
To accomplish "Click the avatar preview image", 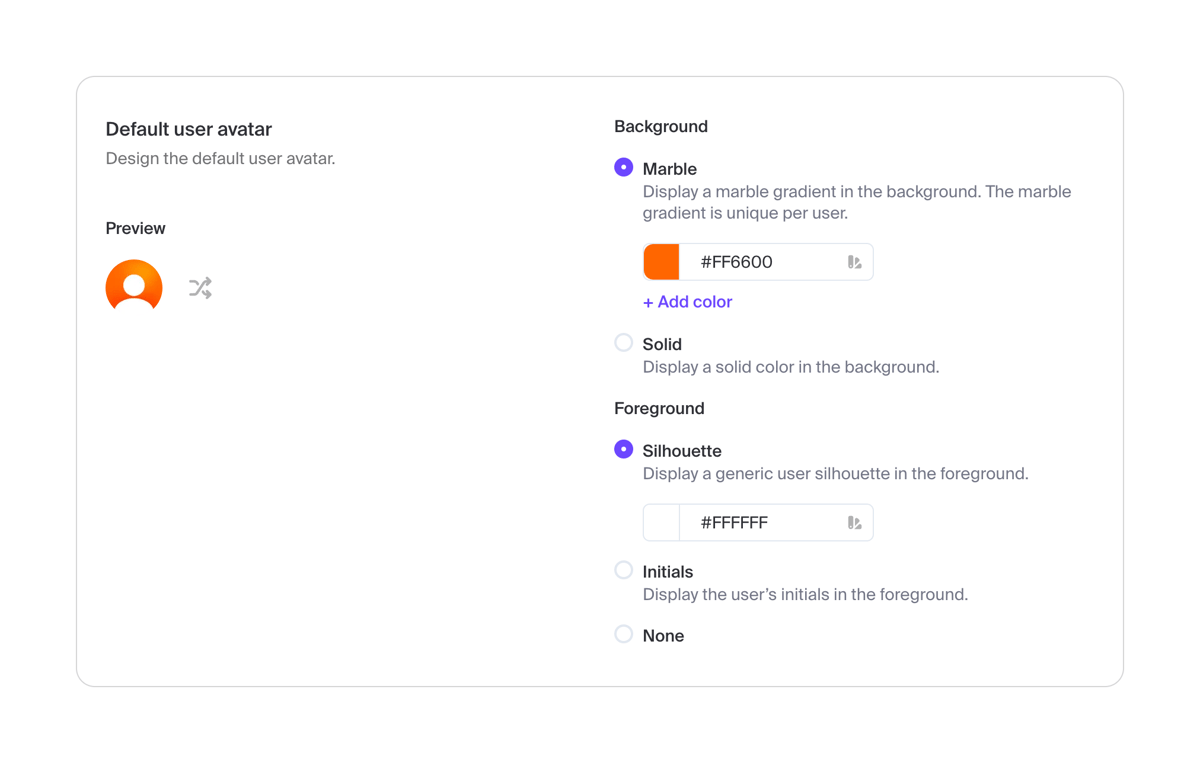I will coord(133,286).
